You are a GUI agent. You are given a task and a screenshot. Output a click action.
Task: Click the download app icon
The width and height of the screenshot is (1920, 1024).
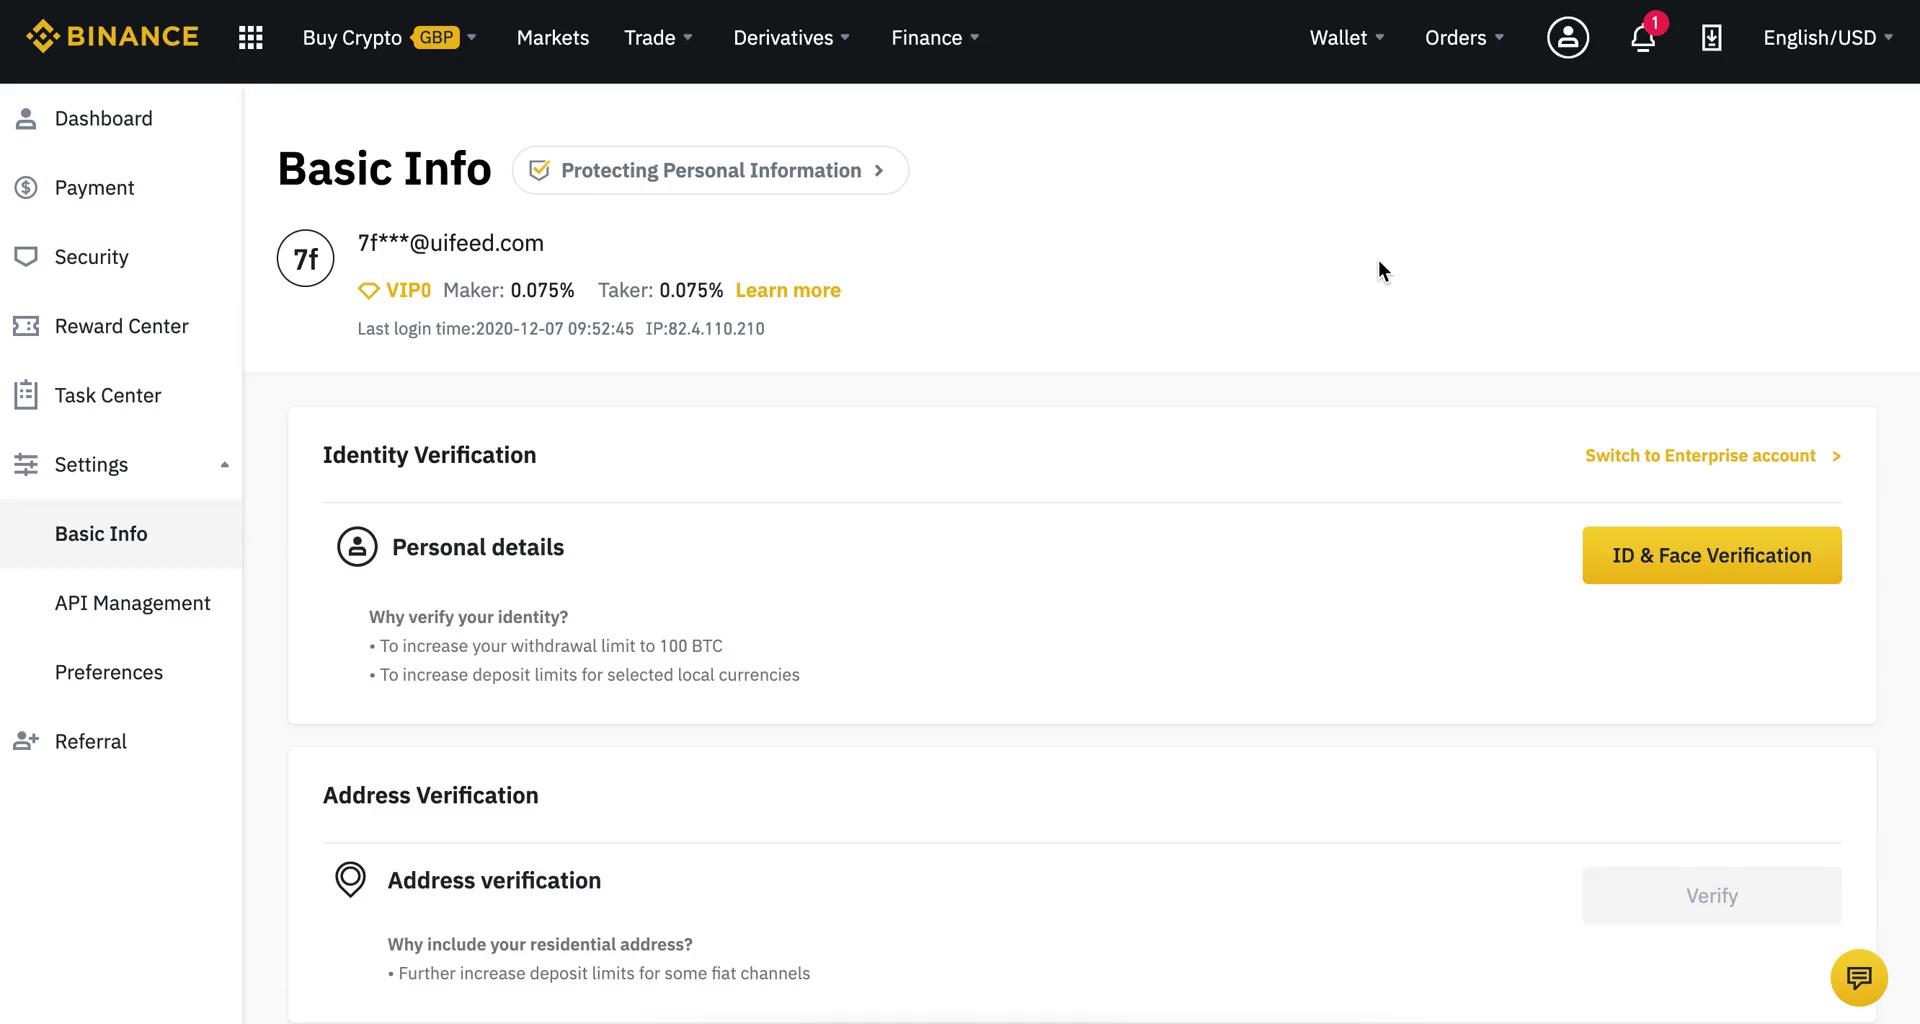[1712, 38]
